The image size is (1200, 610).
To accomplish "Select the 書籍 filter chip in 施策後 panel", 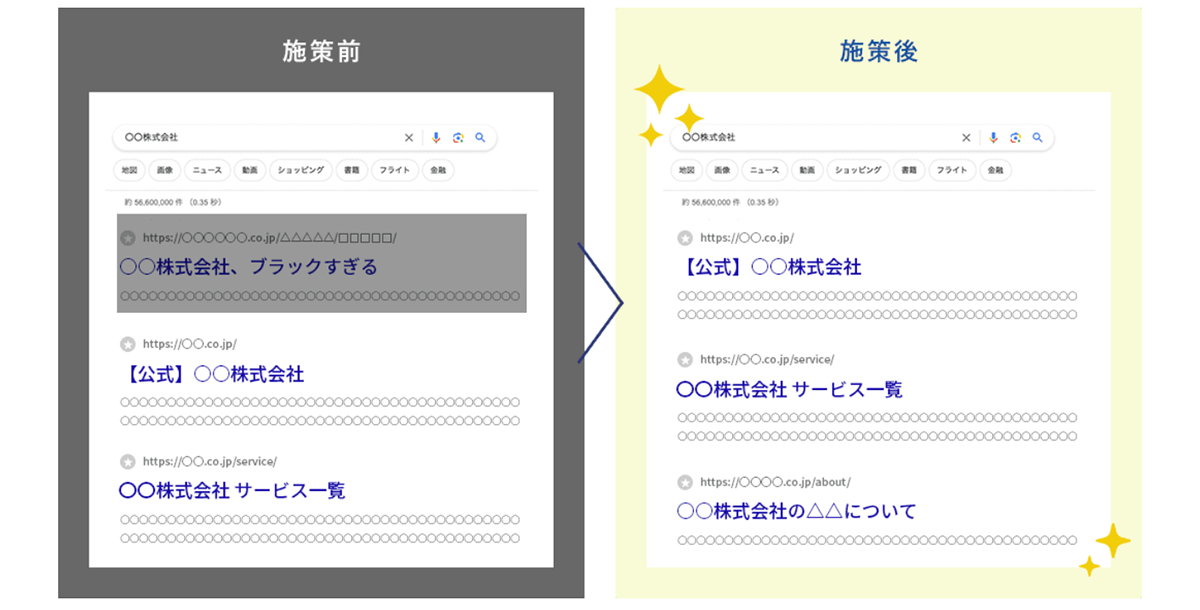I will pos(908,171).
